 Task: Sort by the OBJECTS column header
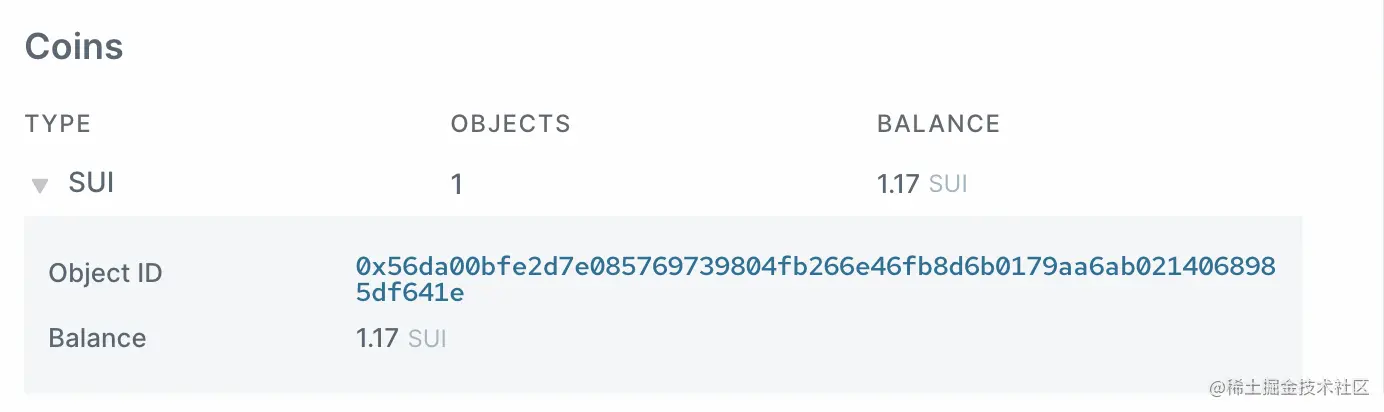coord(511,124)
